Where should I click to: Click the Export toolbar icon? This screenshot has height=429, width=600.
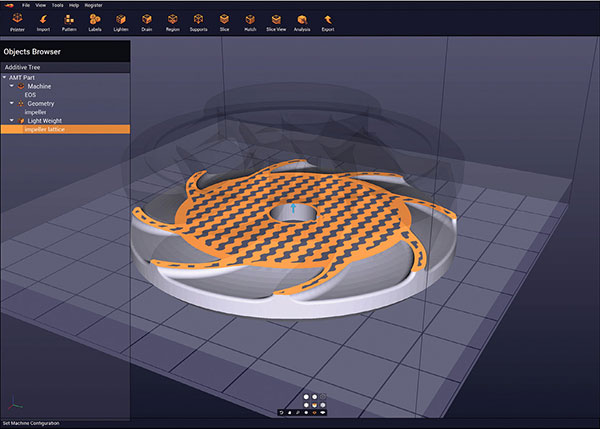(x=328, y=22)
